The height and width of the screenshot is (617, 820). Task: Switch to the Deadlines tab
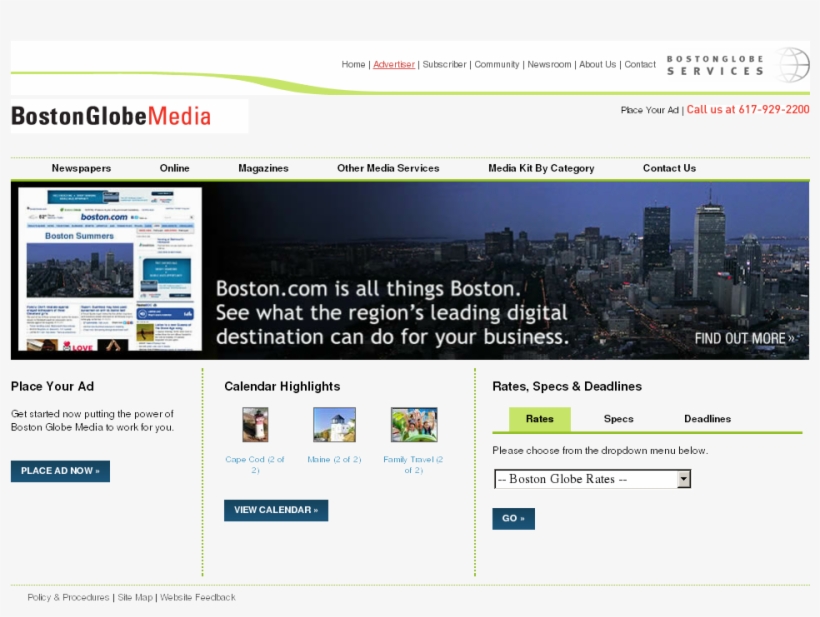point(707,419)
